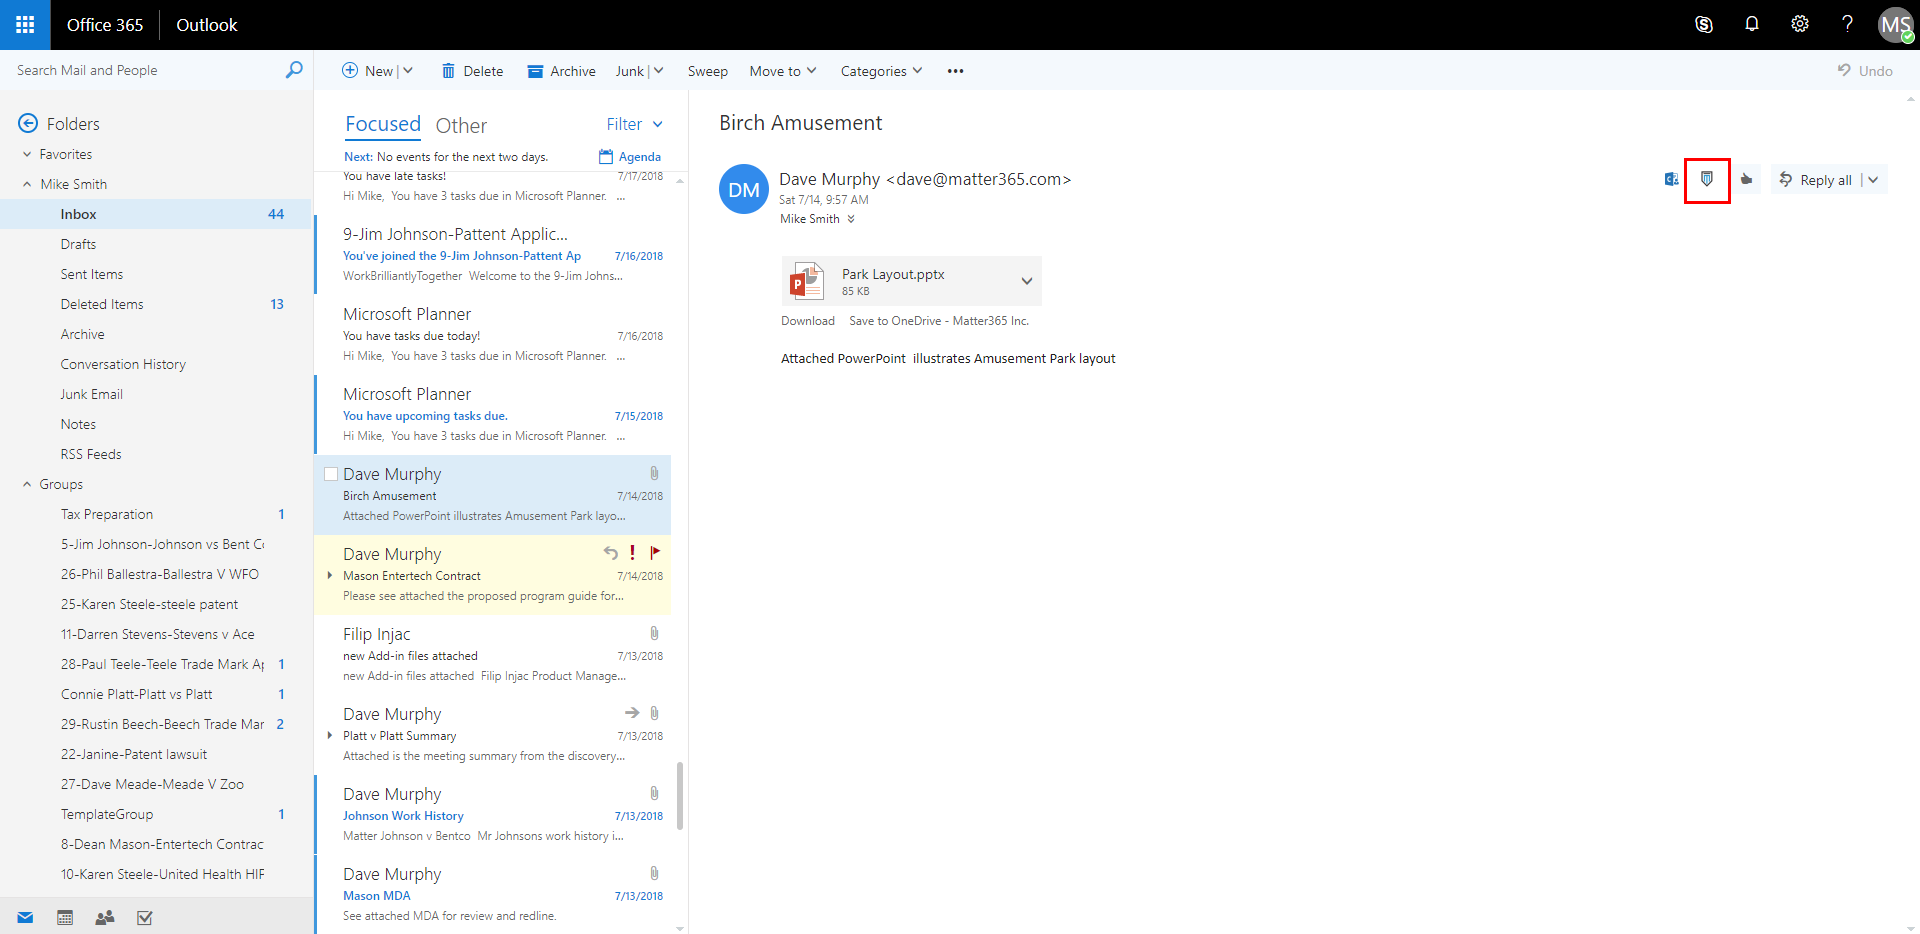Viewport: 1920px width, 934px height.
Task: Mark the message as Junk
Action: point(630,71)
